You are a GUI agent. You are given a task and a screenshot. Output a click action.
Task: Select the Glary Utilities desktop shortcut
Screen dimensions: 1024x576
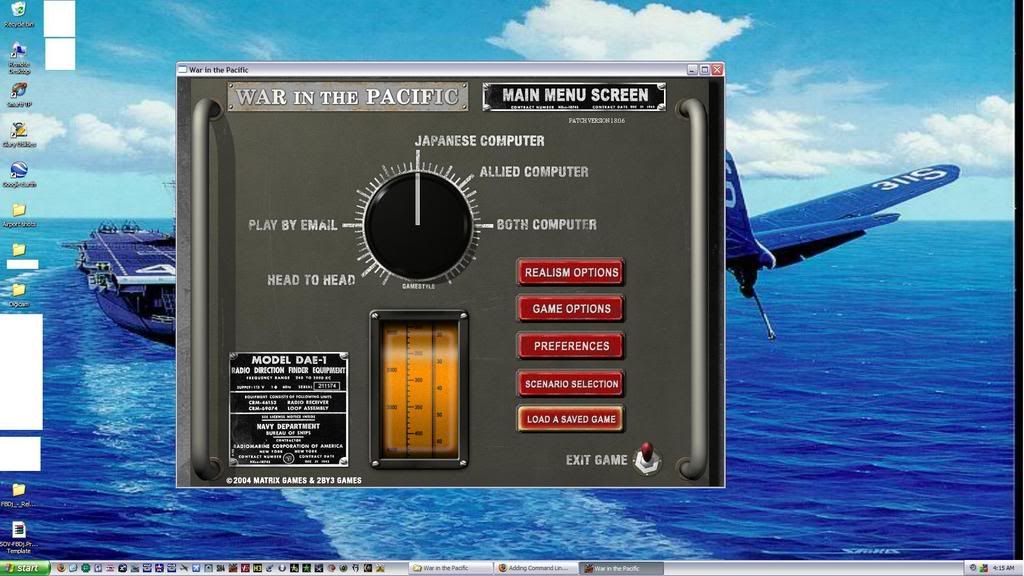[19, 135]
